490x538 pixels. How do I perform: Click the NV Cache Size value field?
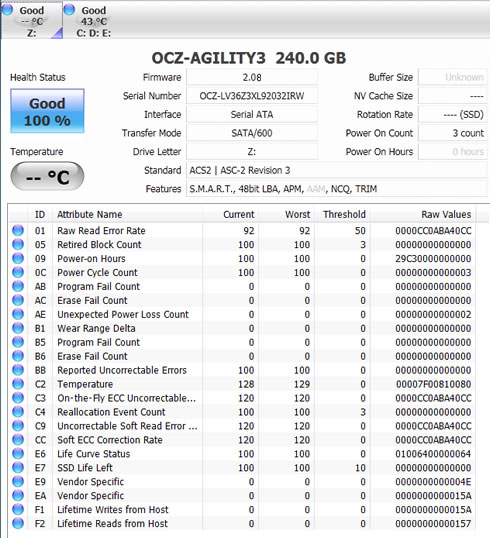coord(453,96)
